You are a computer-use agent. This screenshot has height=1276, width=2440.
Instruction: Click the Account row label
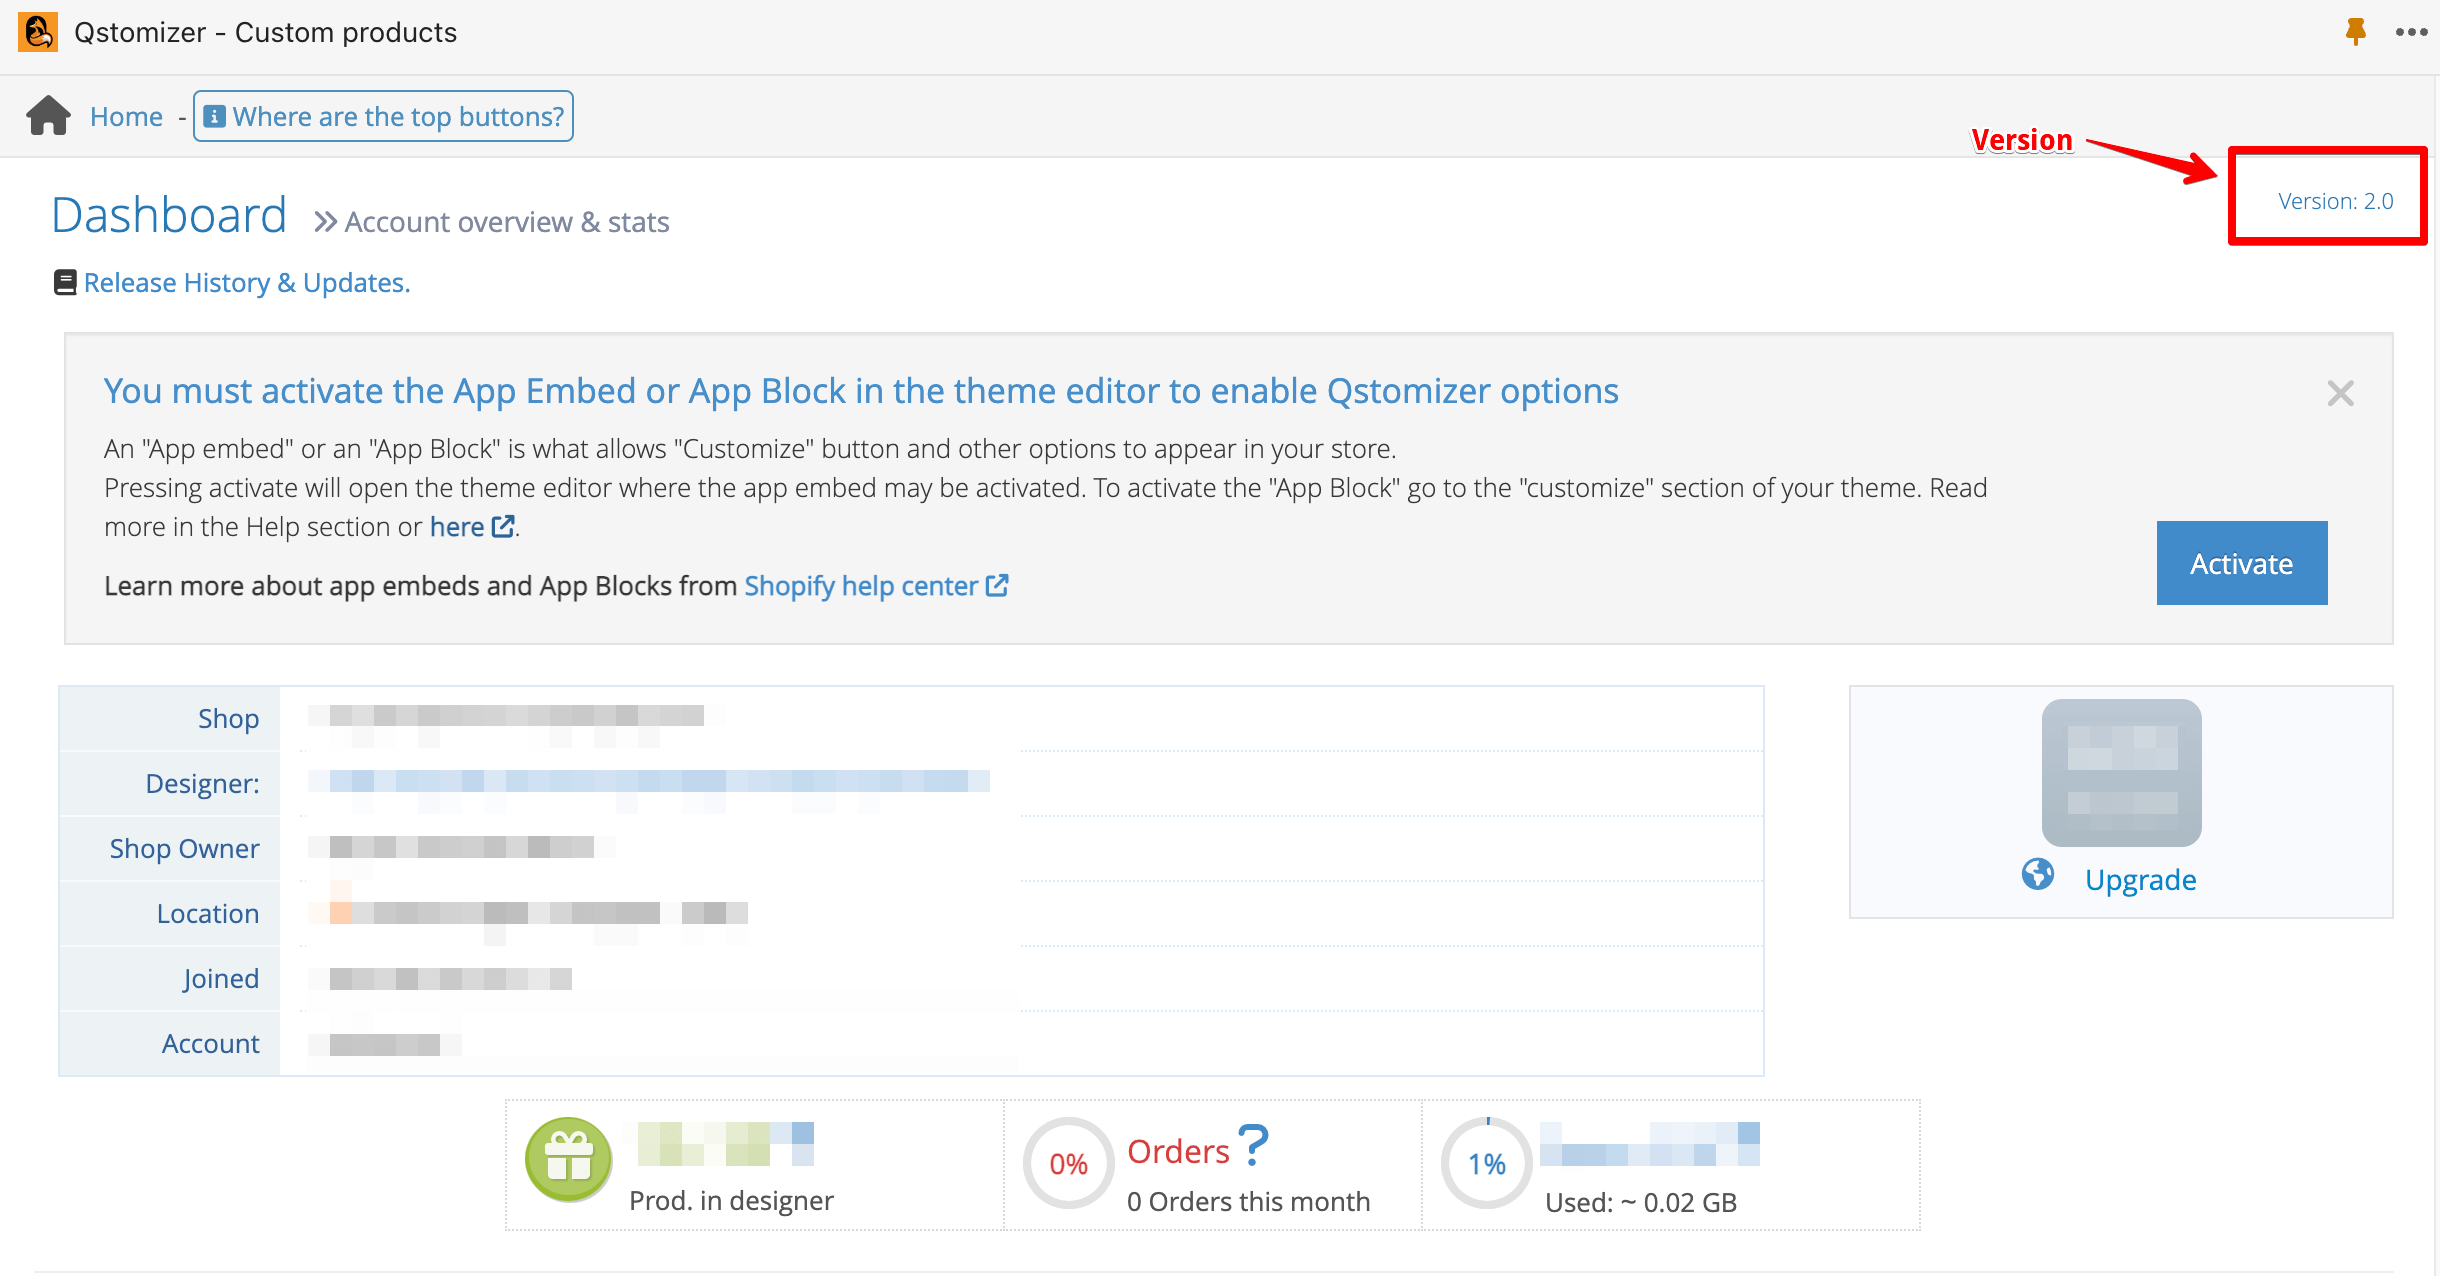(x=210, y=1043)
